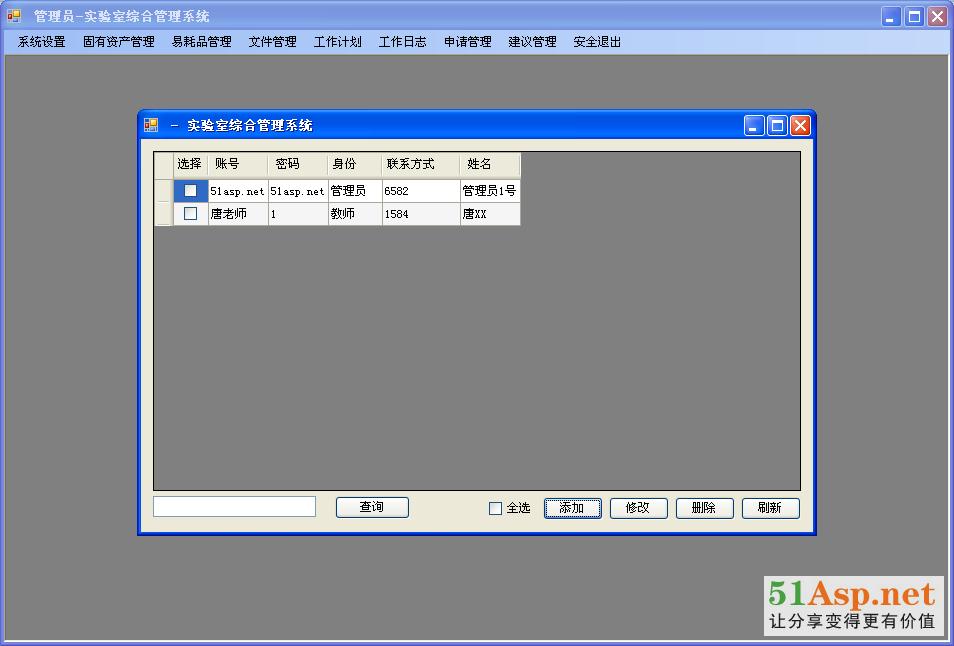Click the 添加 button
Screen dimensions: 954x646
pos(573,508)
